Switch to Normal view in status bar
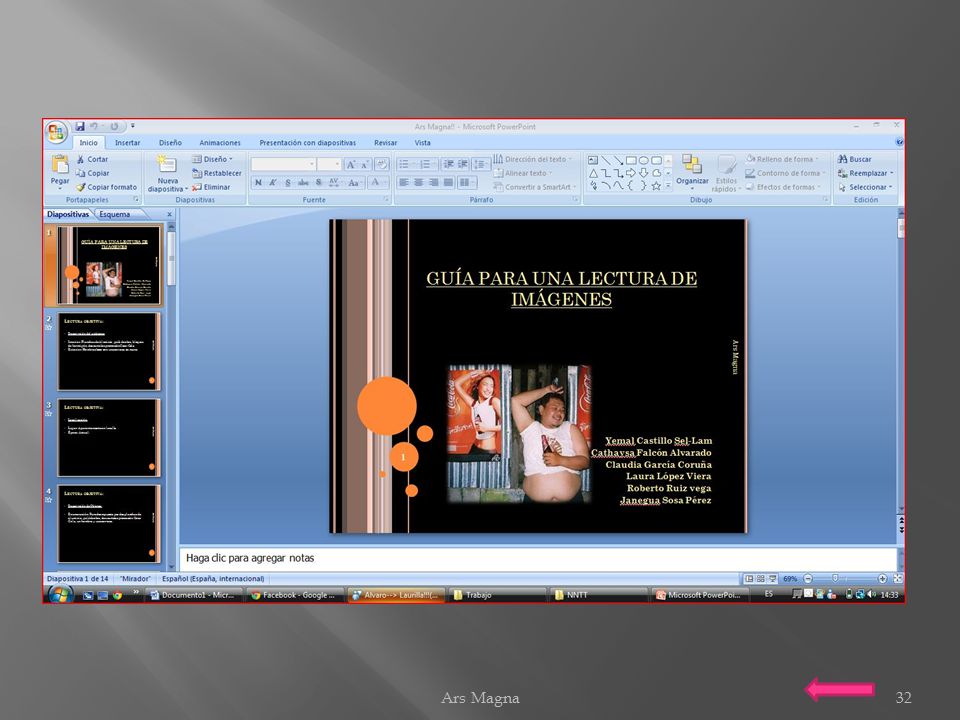Viewport: 960px width, 720px height. 749,579
